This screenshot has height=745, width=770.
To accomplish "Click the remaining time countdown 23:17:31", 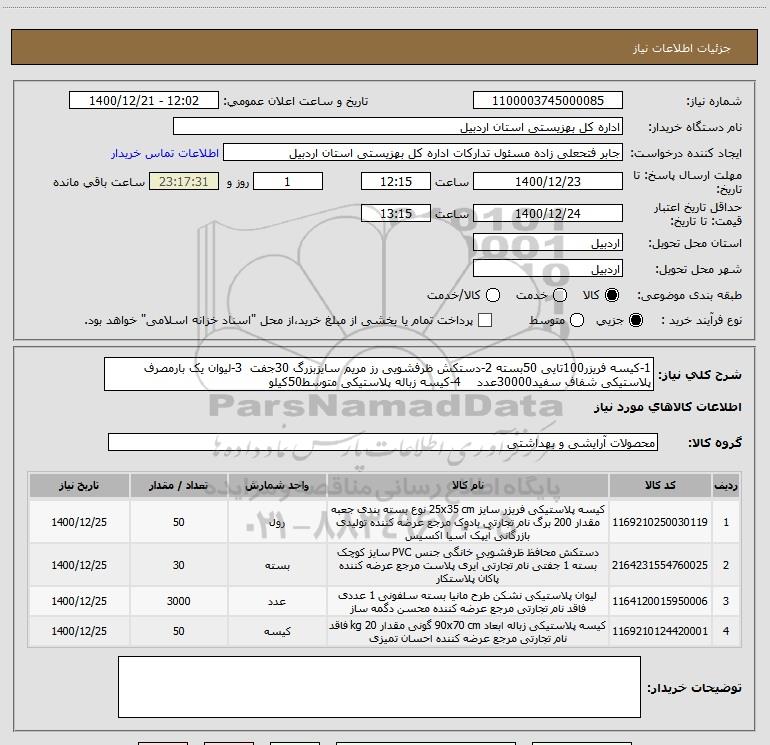I will [184, 182].
